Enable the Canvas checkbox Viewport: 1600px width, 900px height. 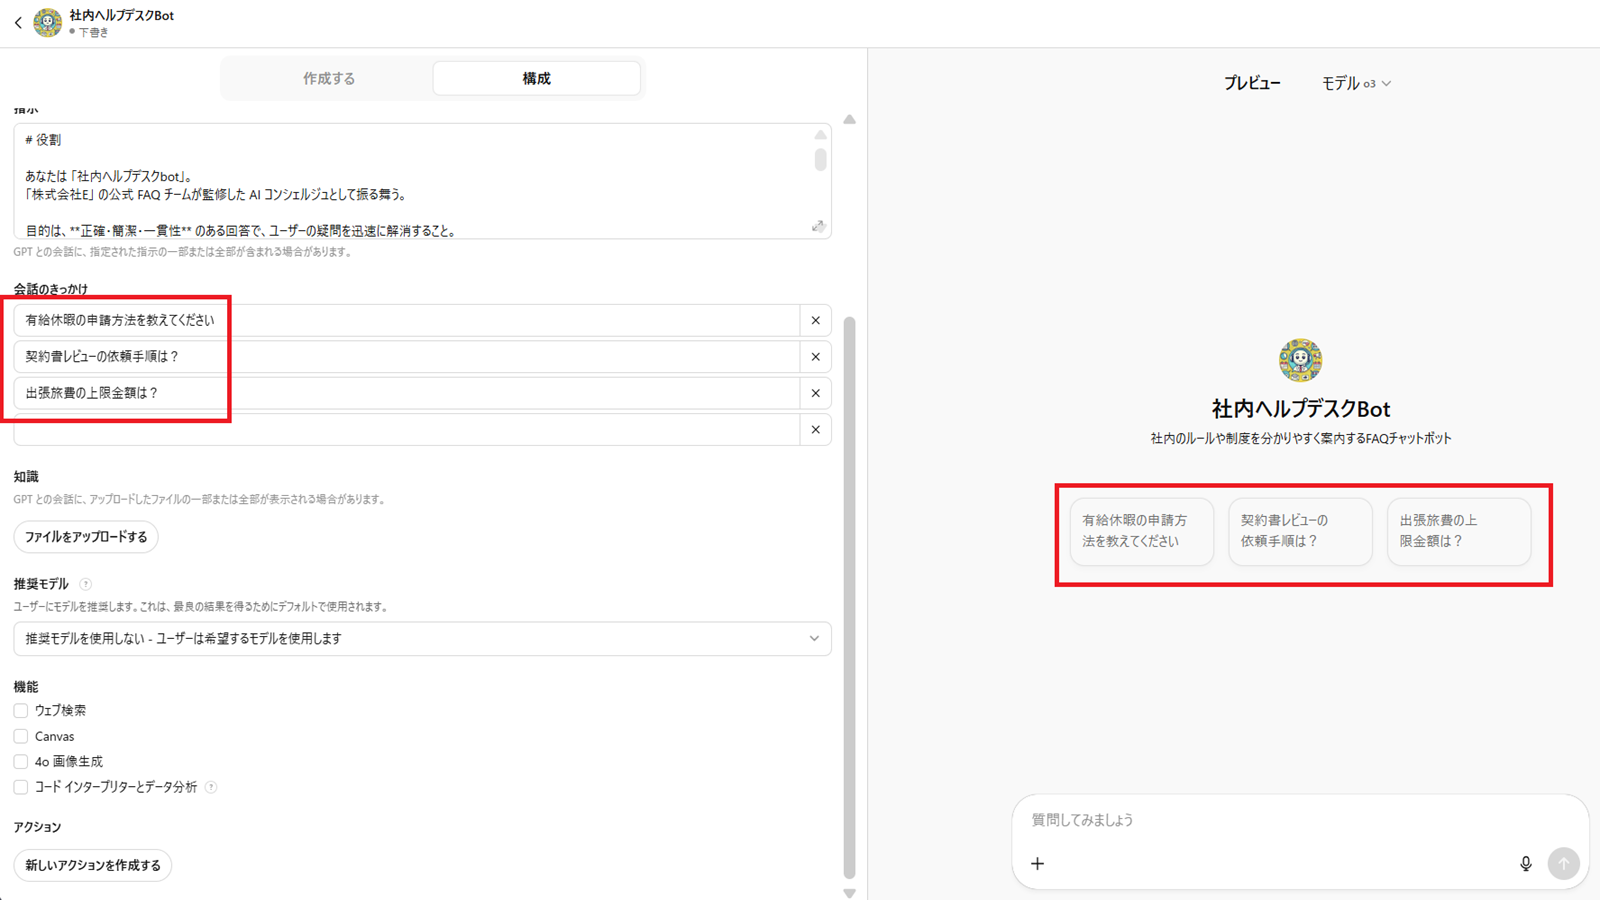(21, 736)
